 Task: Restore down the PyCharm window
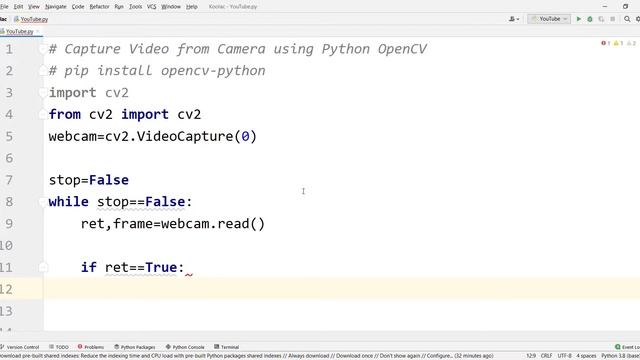(625, 7)
